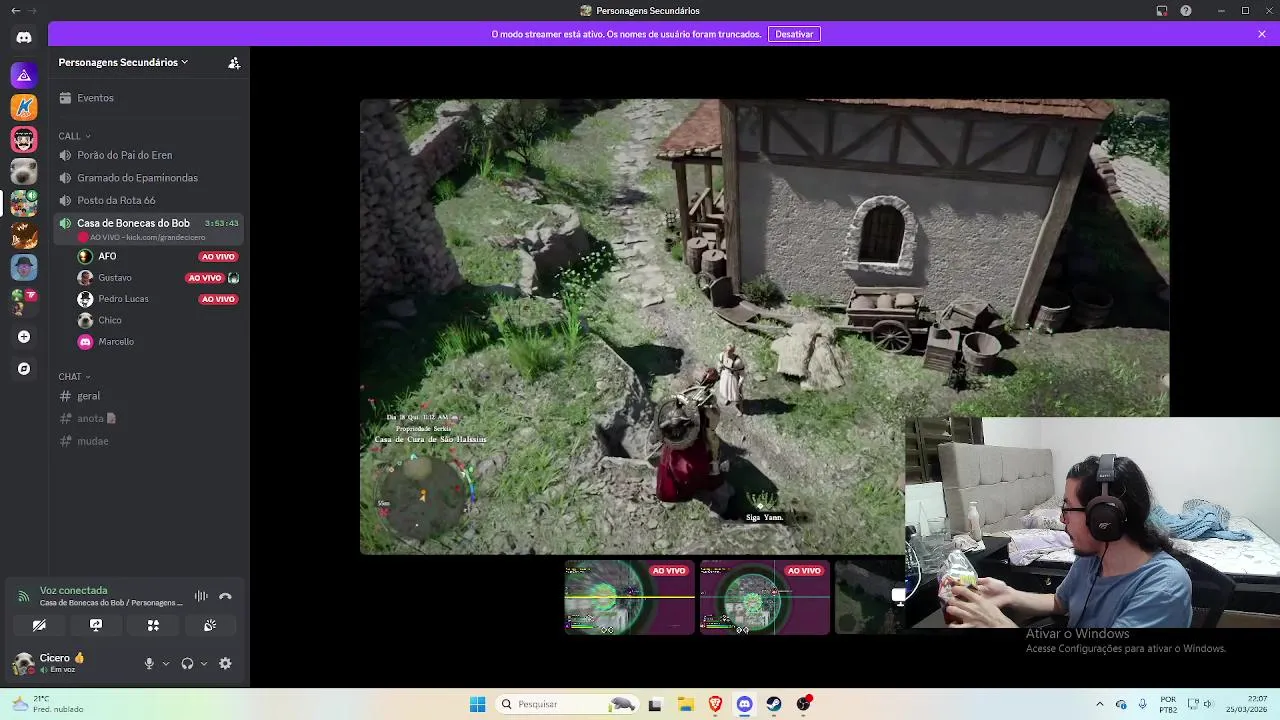Viewport: 1280px width, 720px height.
Task: Open the white dog server icon
Action: pyautogui.click(x=24, y=171)
